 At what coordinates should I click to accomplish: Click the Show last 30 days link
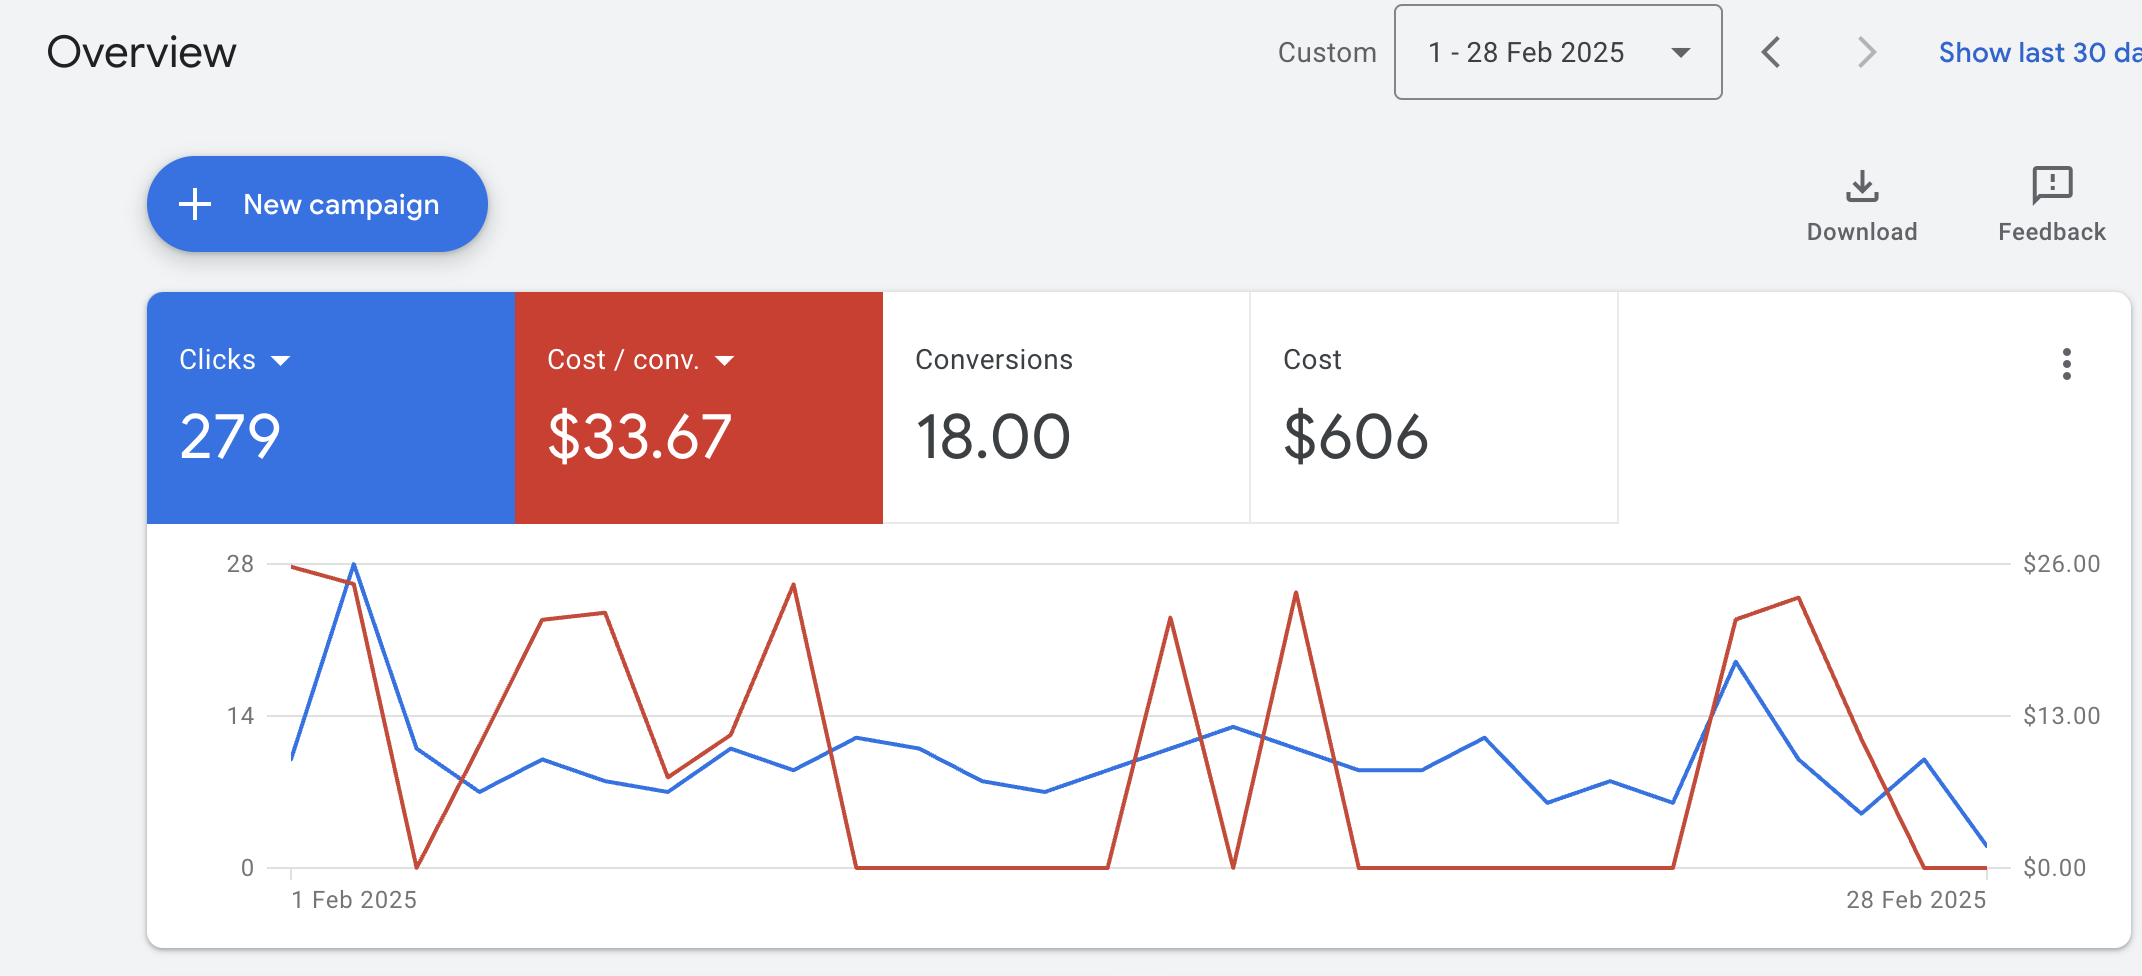point(2040,52)
